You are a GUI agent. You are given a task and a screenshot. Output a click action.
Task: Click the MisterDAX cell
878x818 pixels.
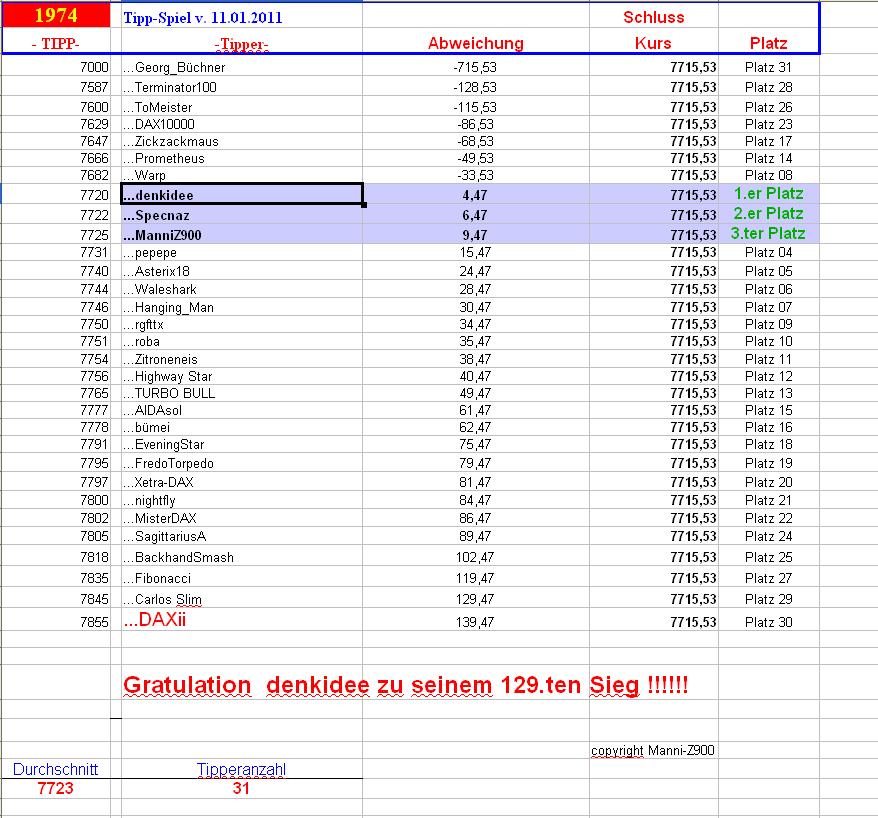pyautogui.click(x=242, y=518)
